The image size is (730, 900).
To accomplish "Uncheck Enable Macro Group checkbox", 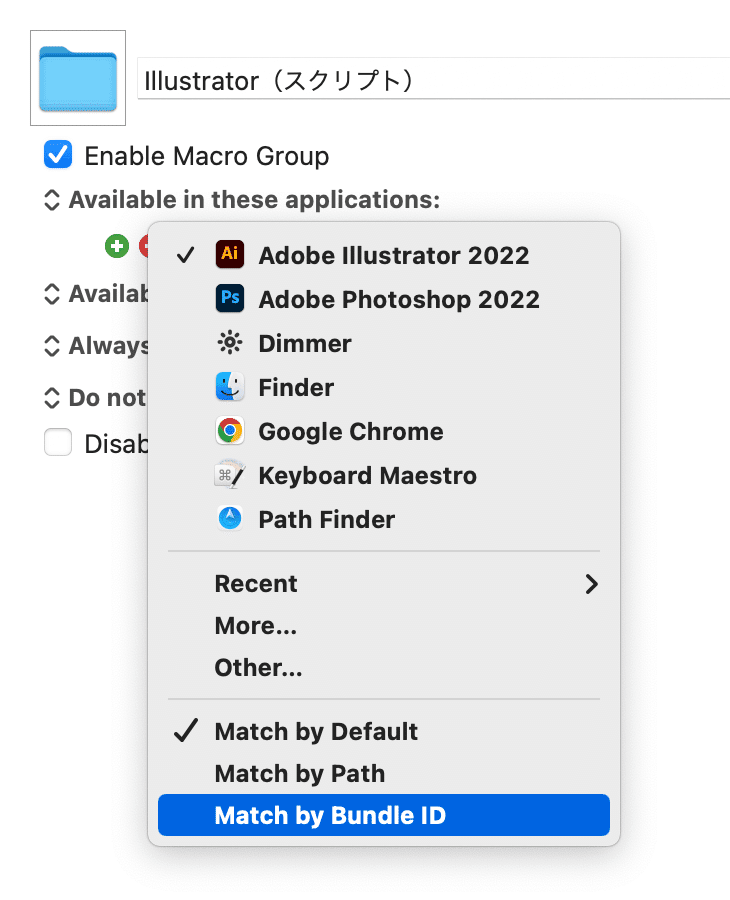I will 58,154.
